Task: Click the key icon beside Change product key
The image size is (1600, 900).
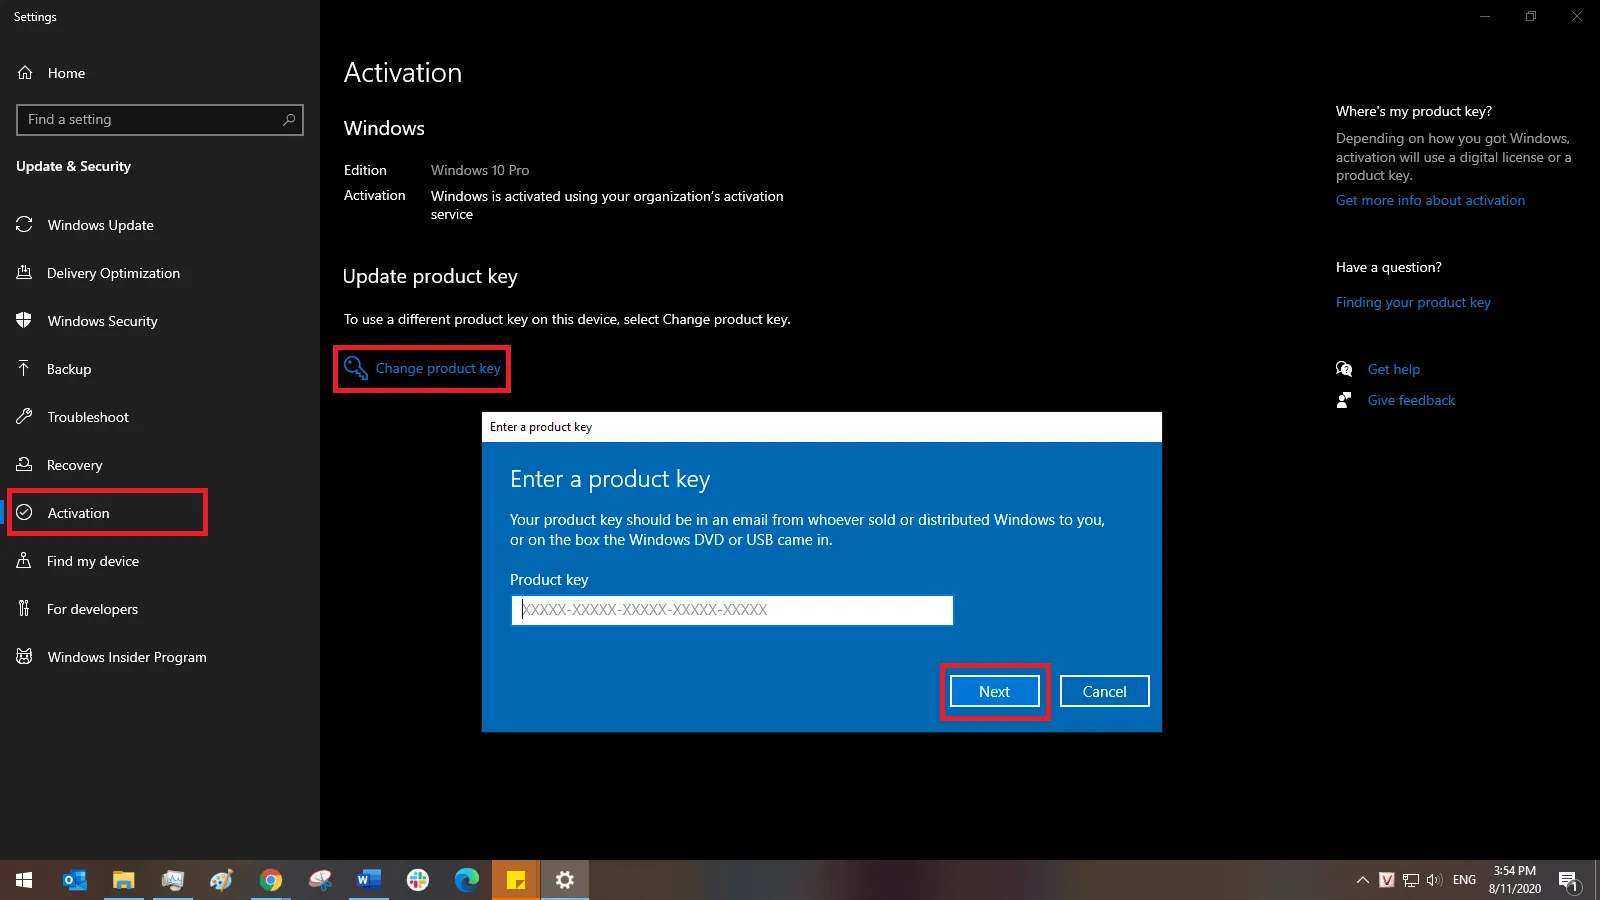Action: 356,368
